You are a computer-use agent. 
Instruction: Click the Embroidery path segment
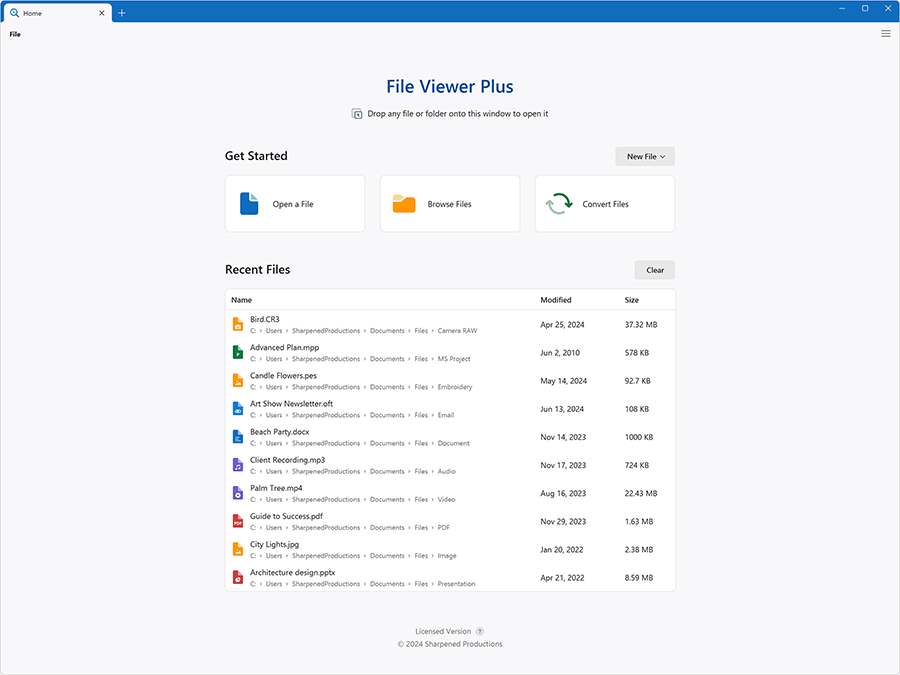(x=455, y=387)
